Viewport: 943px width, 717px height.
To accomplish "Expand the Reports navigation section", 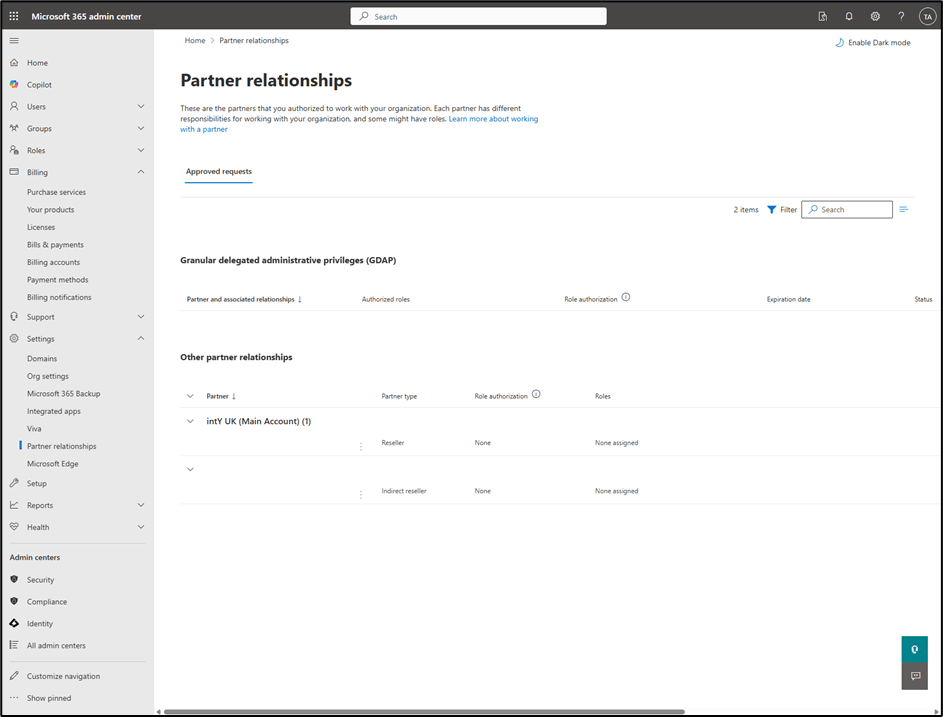I will click(141, 505).
